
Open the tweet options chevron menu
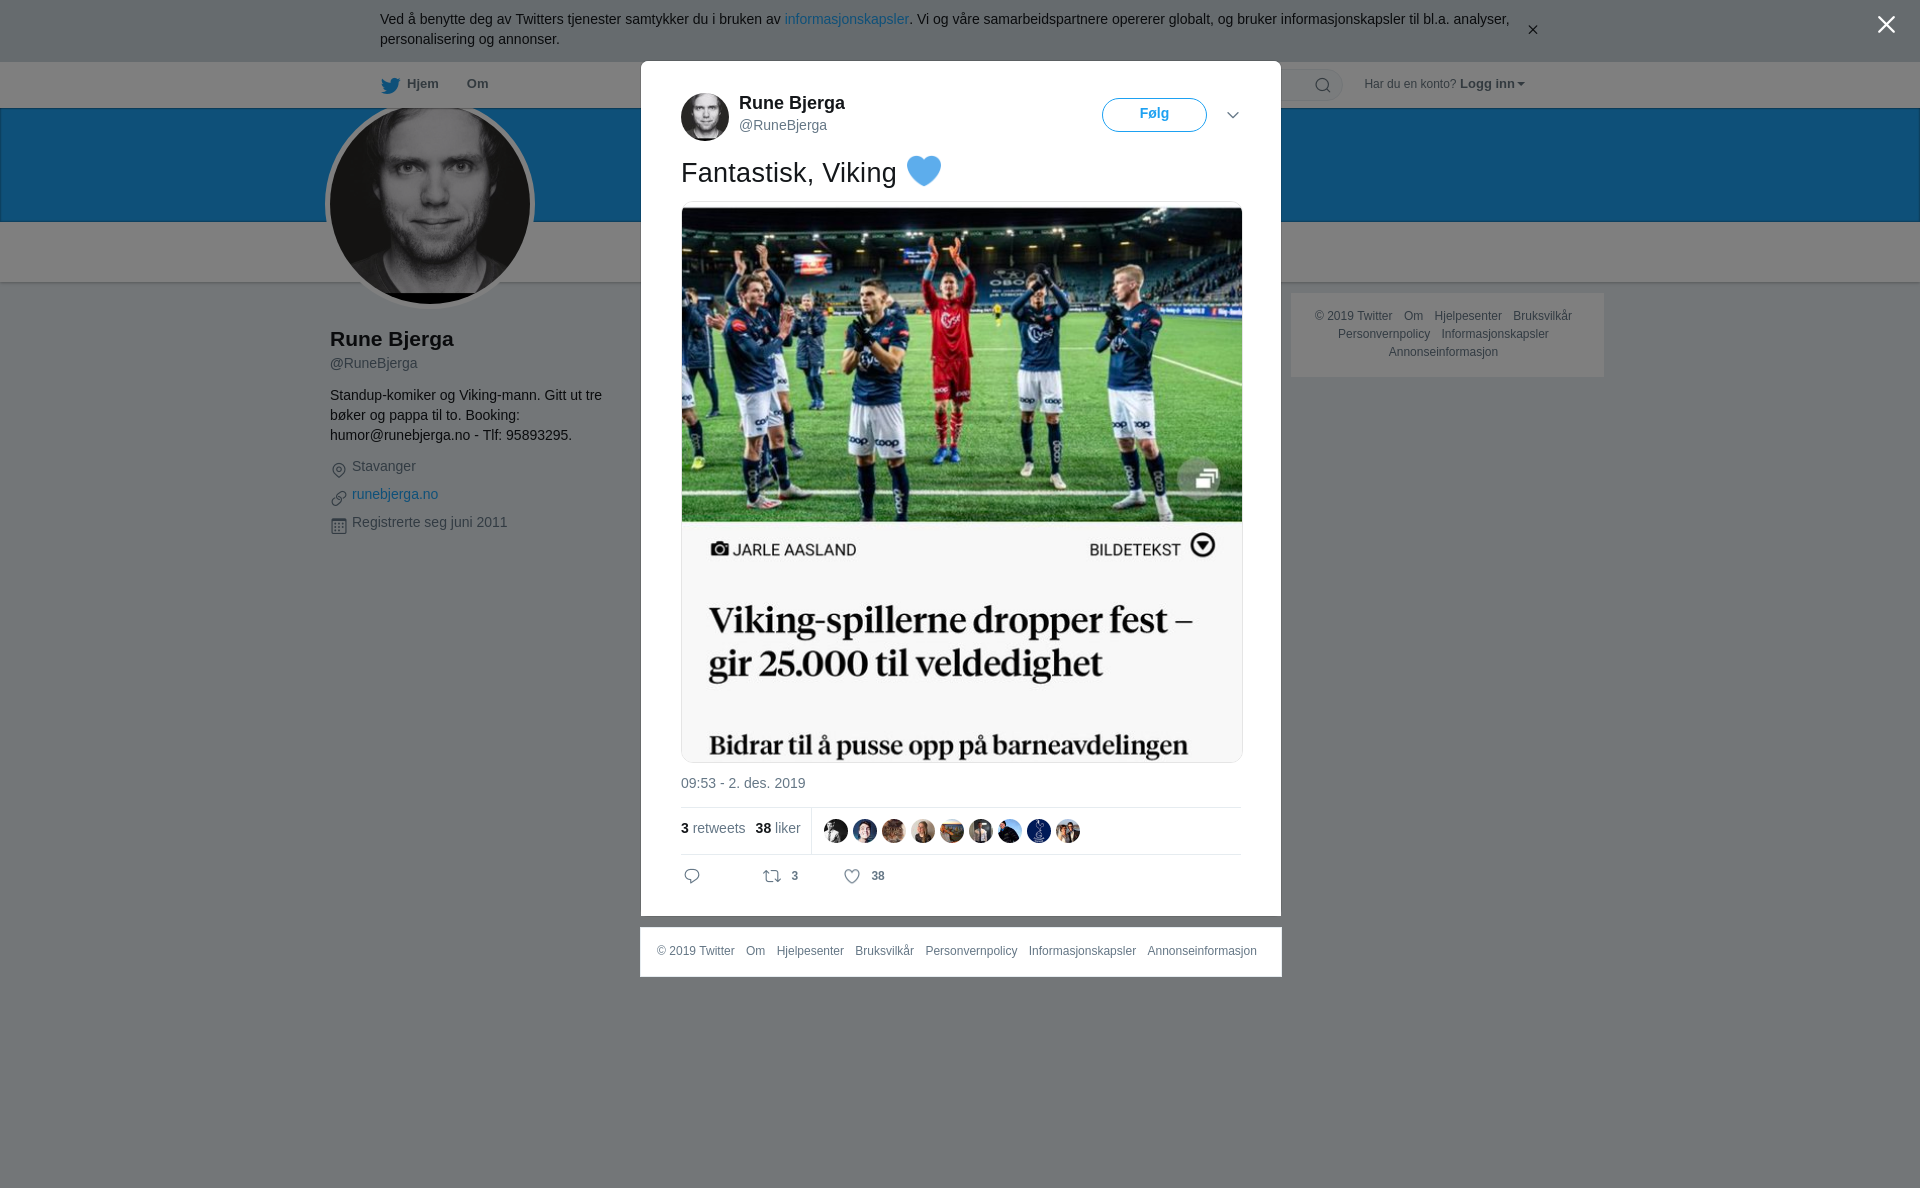click(1233, 115)
